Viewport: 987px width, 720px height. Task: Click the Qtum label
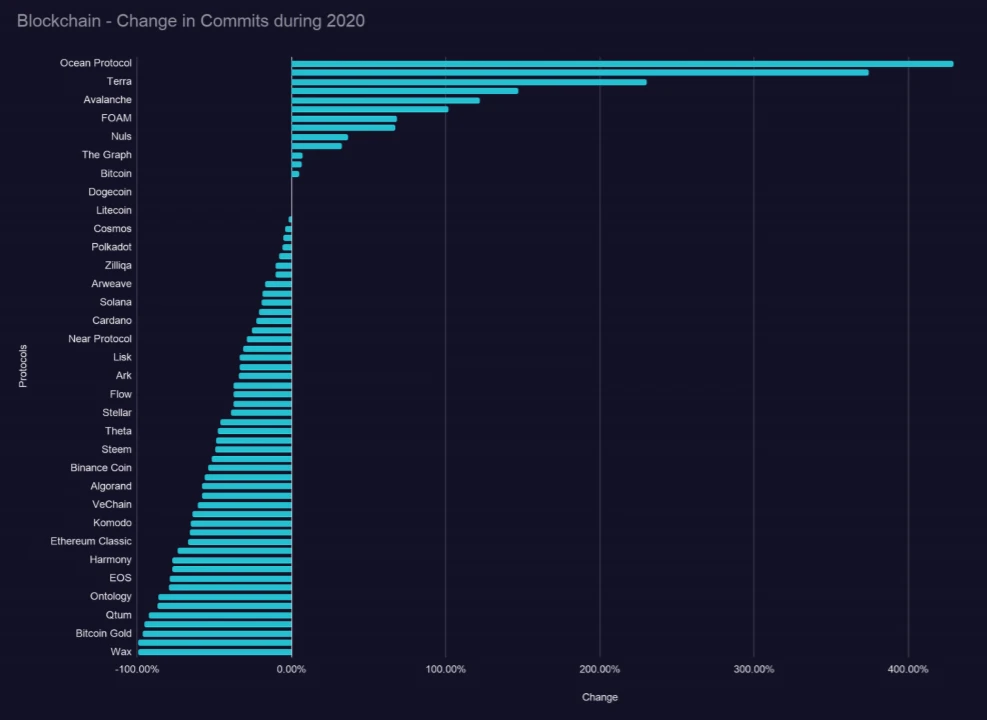point(118,615)
